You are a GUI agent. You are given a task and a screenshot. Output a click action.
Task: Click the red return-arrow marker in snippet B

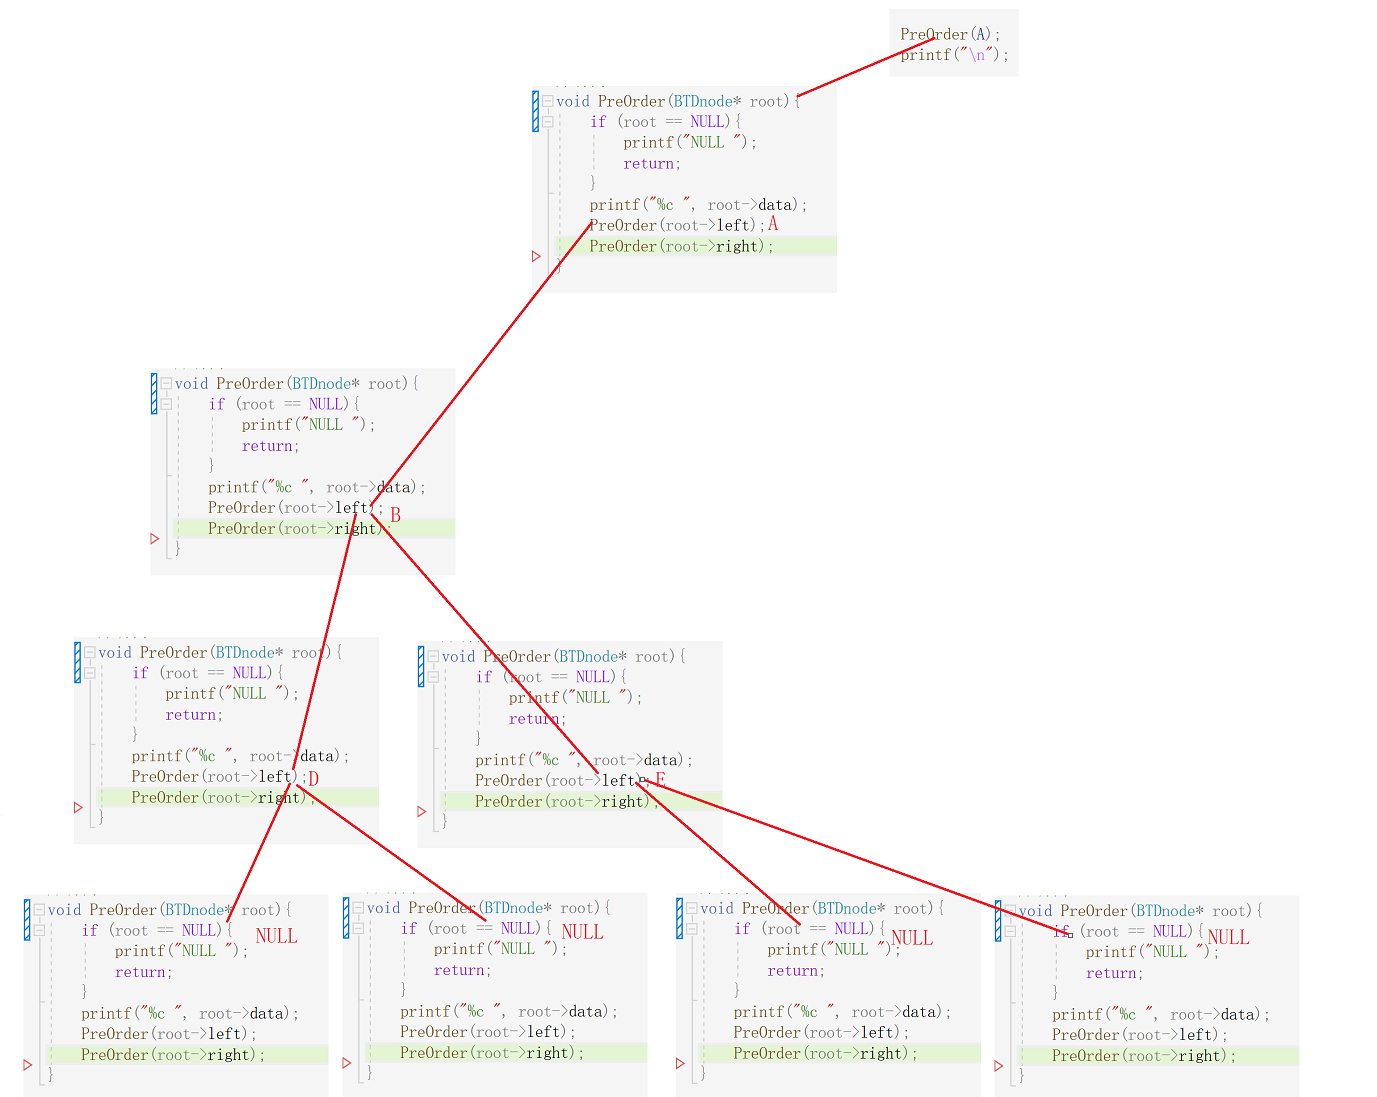coord(155,538)
